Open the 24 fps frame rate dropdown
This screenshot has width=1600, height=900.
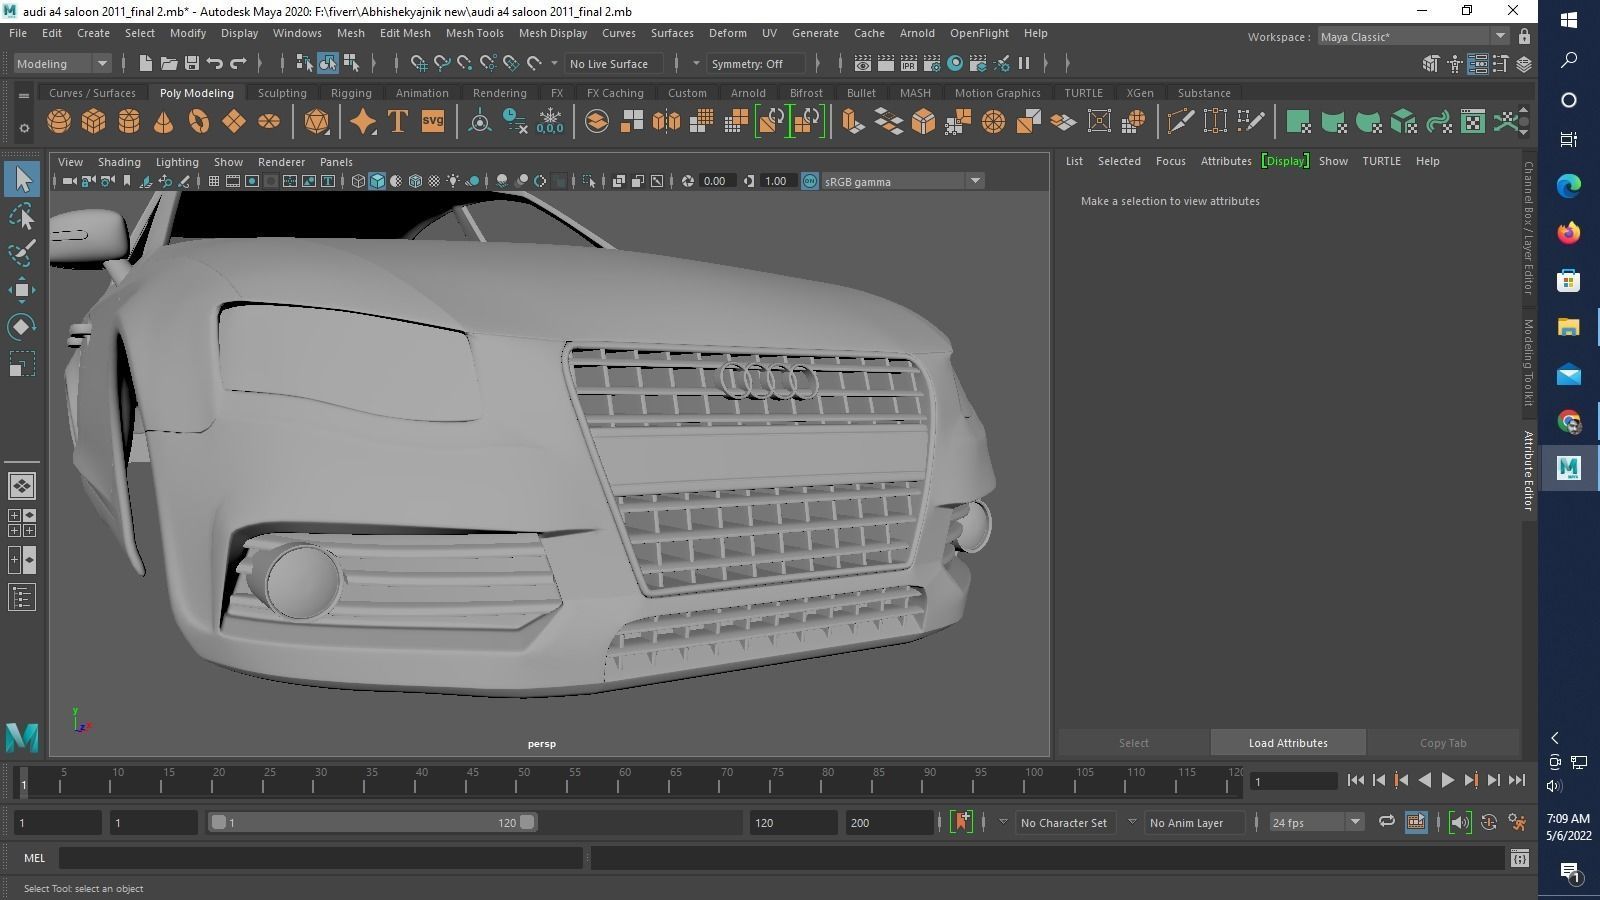1316,823
